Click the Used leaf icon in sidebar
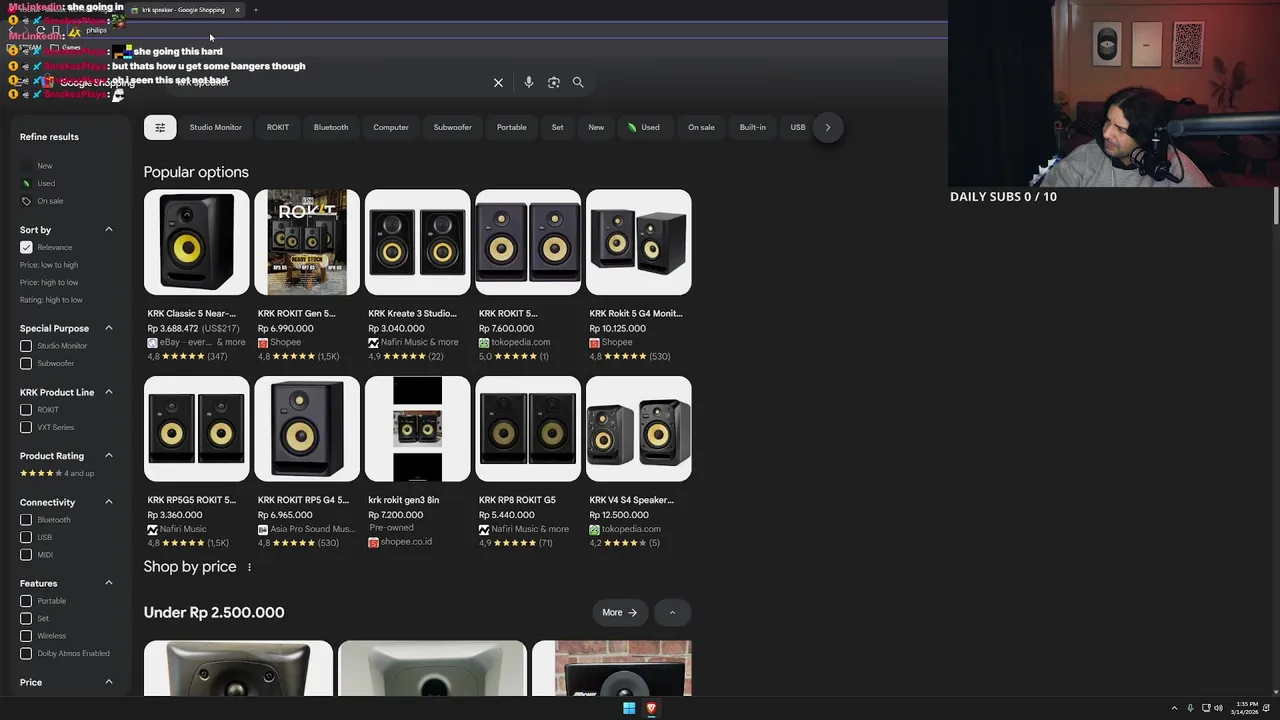Image resolution: width=1280 pixels, height=720 pixels. pos(26,184)
